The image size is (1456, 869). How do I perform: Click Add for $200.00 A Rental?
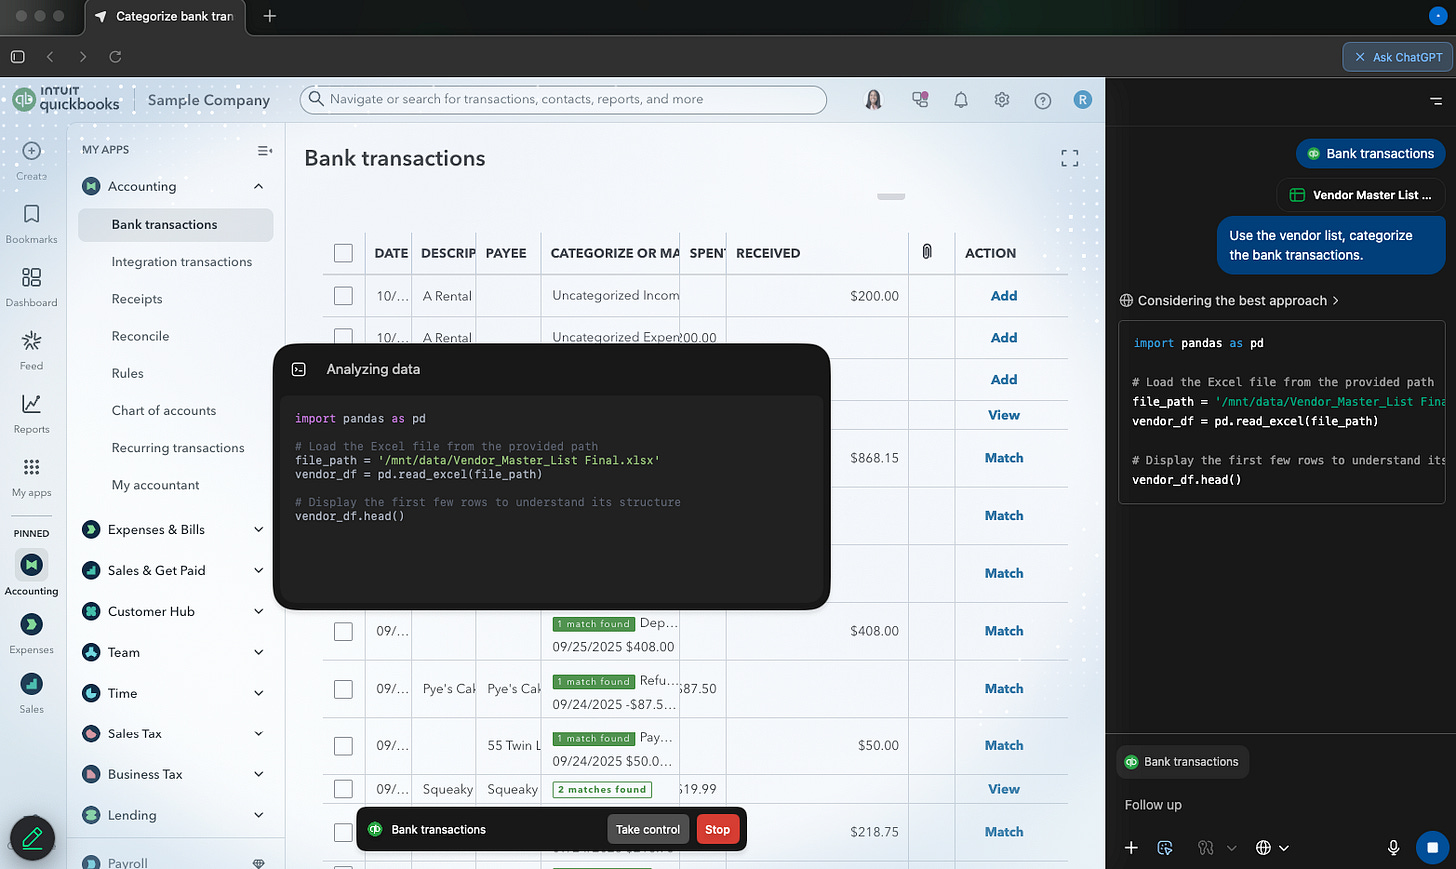[x=1004, y=296]
